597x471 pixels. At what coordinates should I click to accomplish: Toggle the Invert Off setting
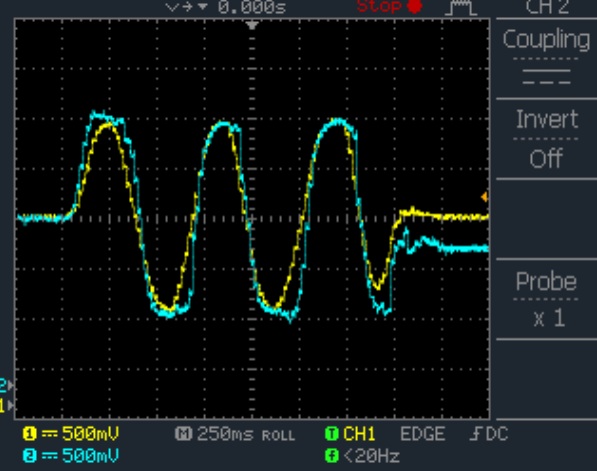click(546, 138)
